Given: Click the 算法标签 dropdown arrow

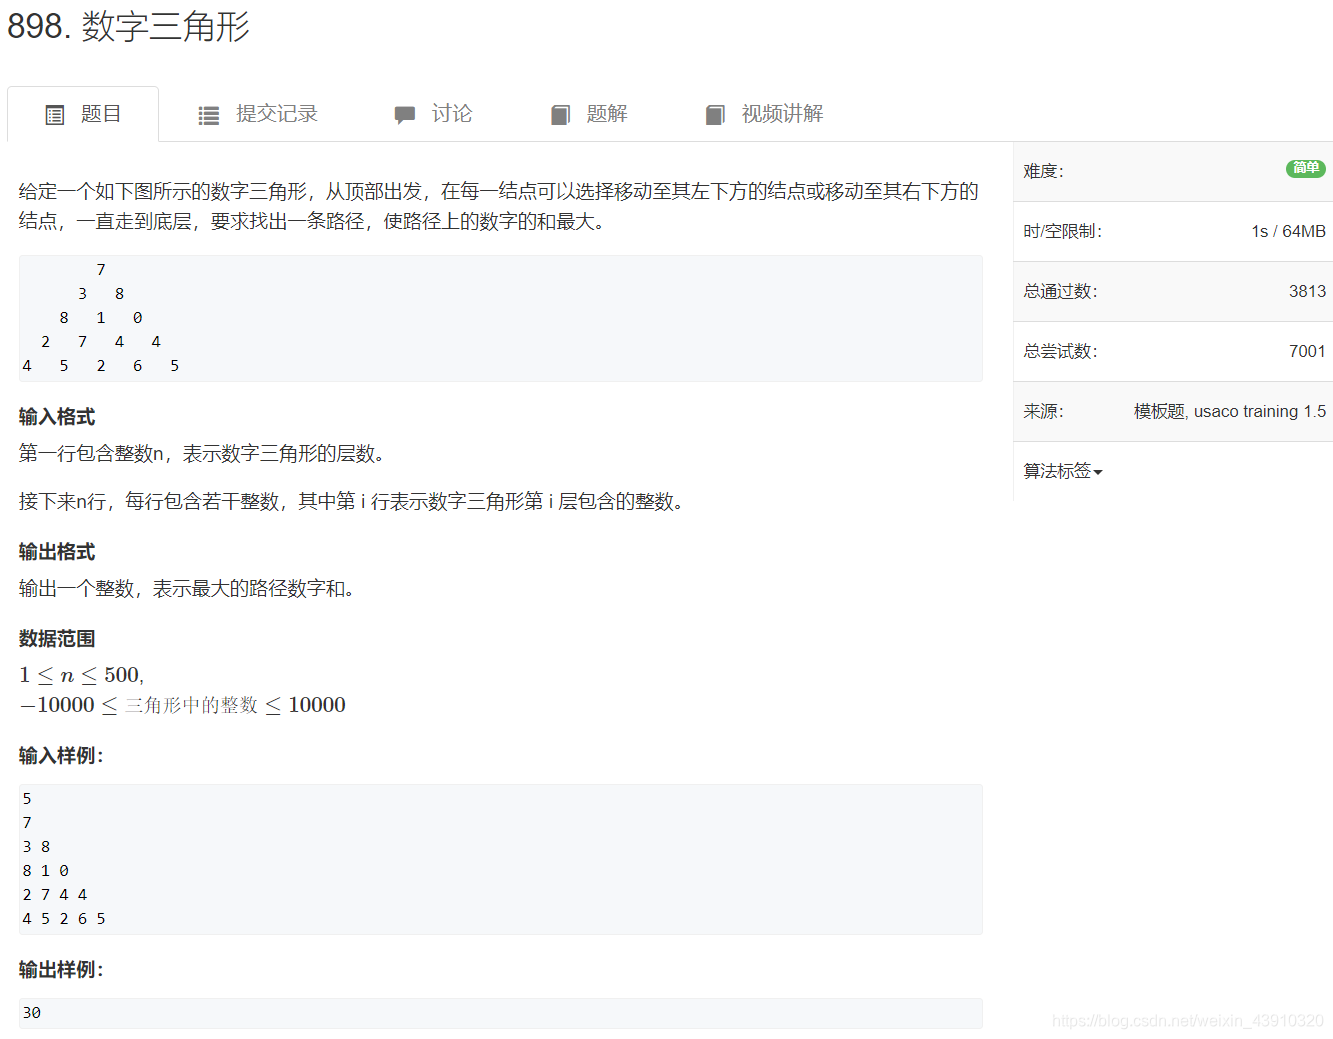Looking at the screenshot, I should (x=1097, y=471).
